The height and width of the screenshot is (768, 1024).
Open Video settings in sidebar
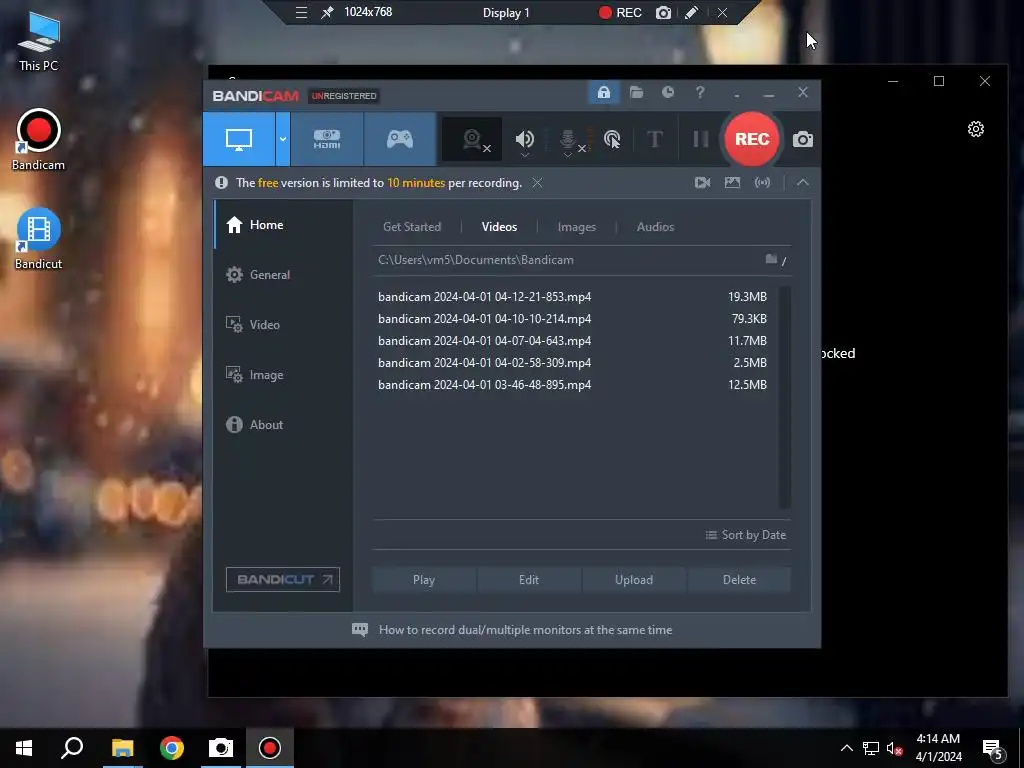click(283, 325)
